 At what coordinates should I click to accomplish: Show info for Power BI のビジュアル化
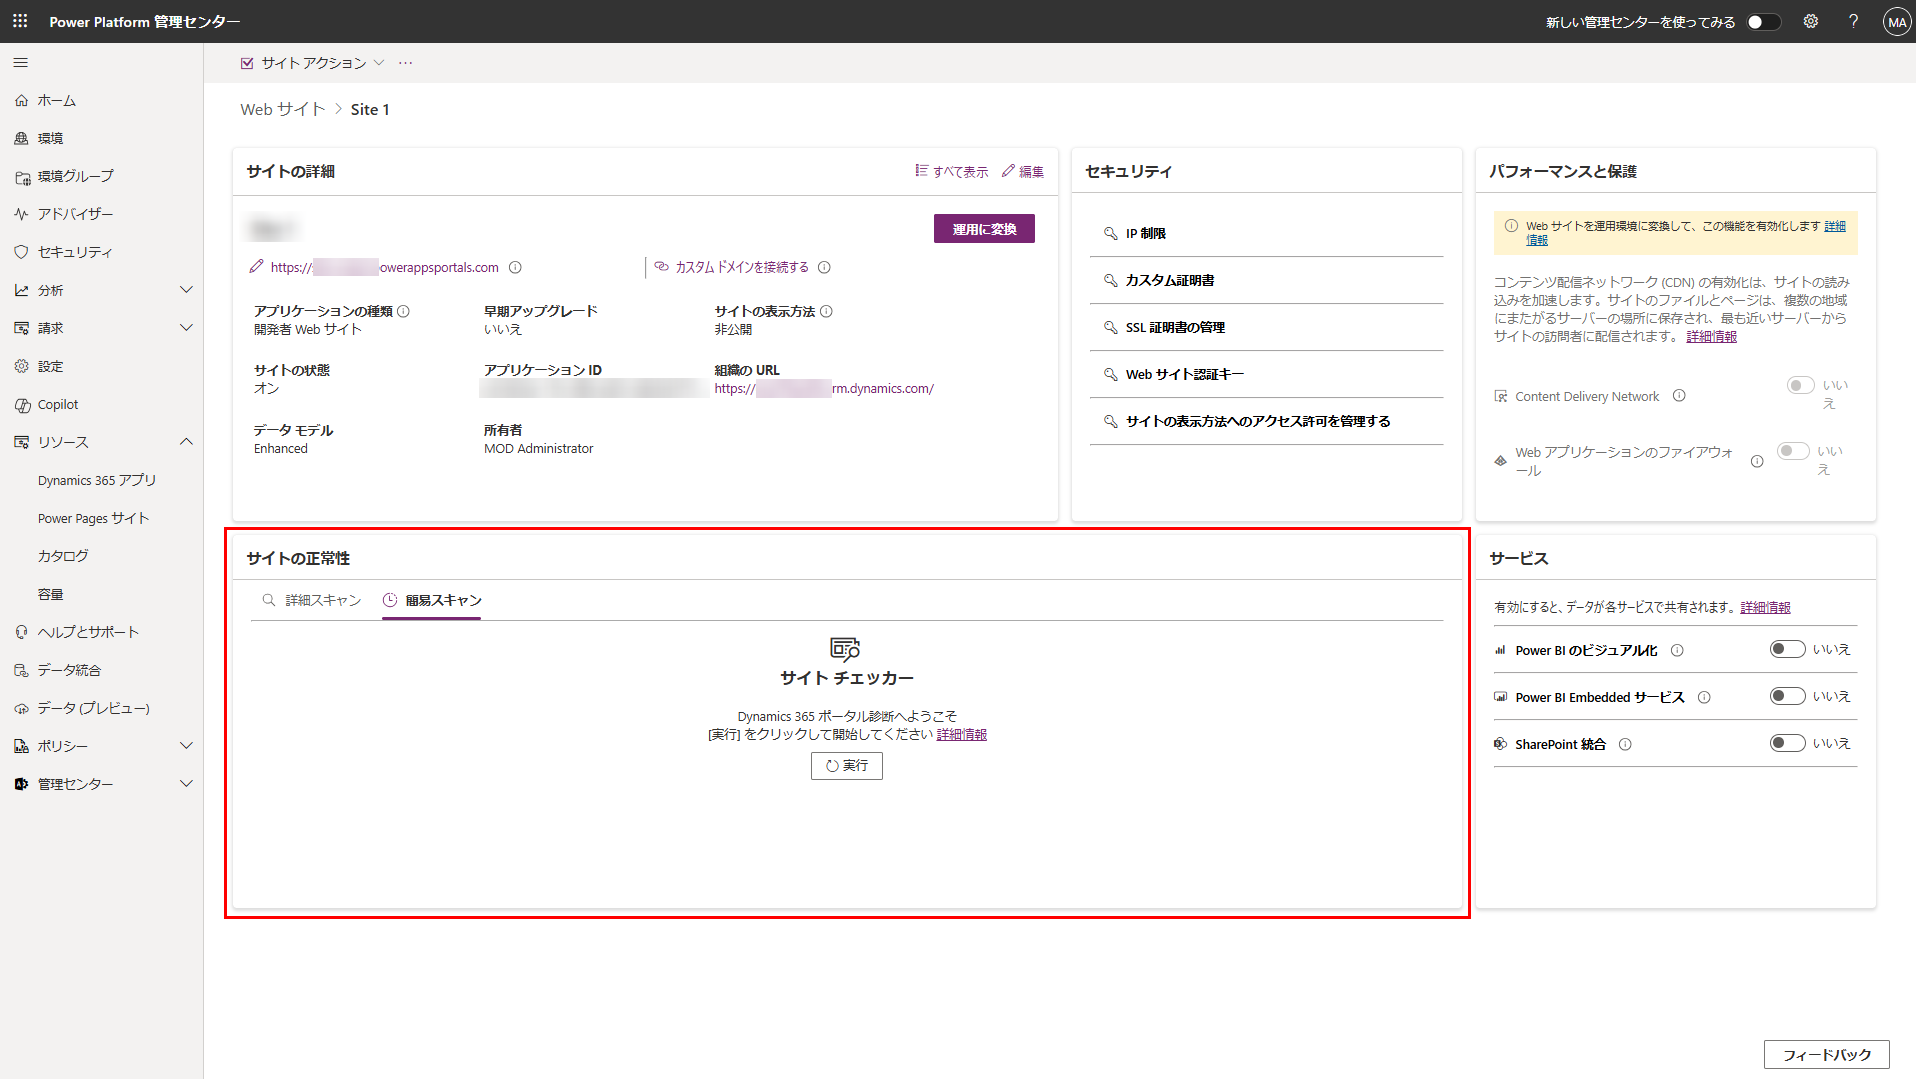(x=1677, y=650)
